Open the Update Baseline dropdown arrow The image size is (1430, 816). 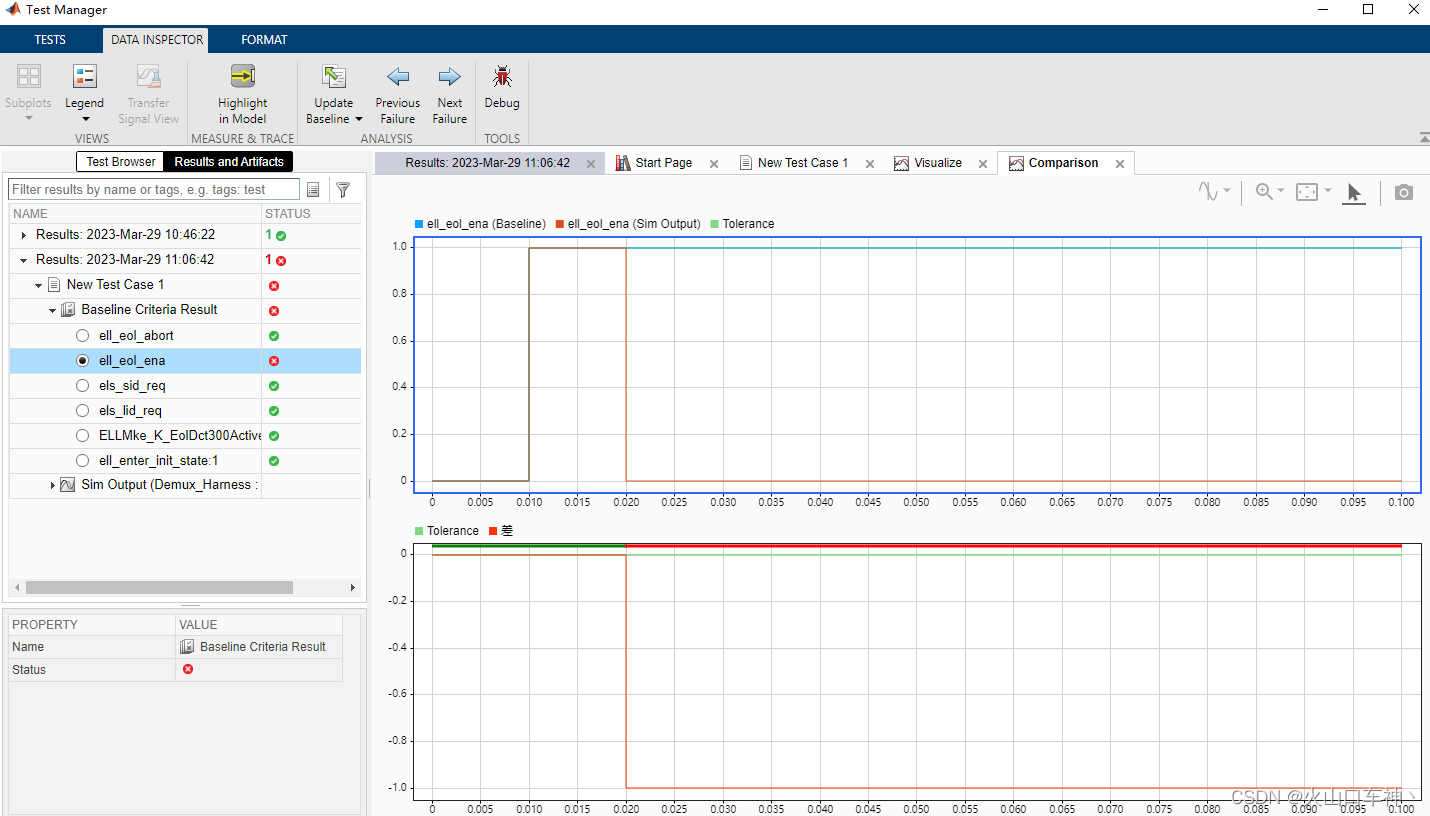[358, 119]
